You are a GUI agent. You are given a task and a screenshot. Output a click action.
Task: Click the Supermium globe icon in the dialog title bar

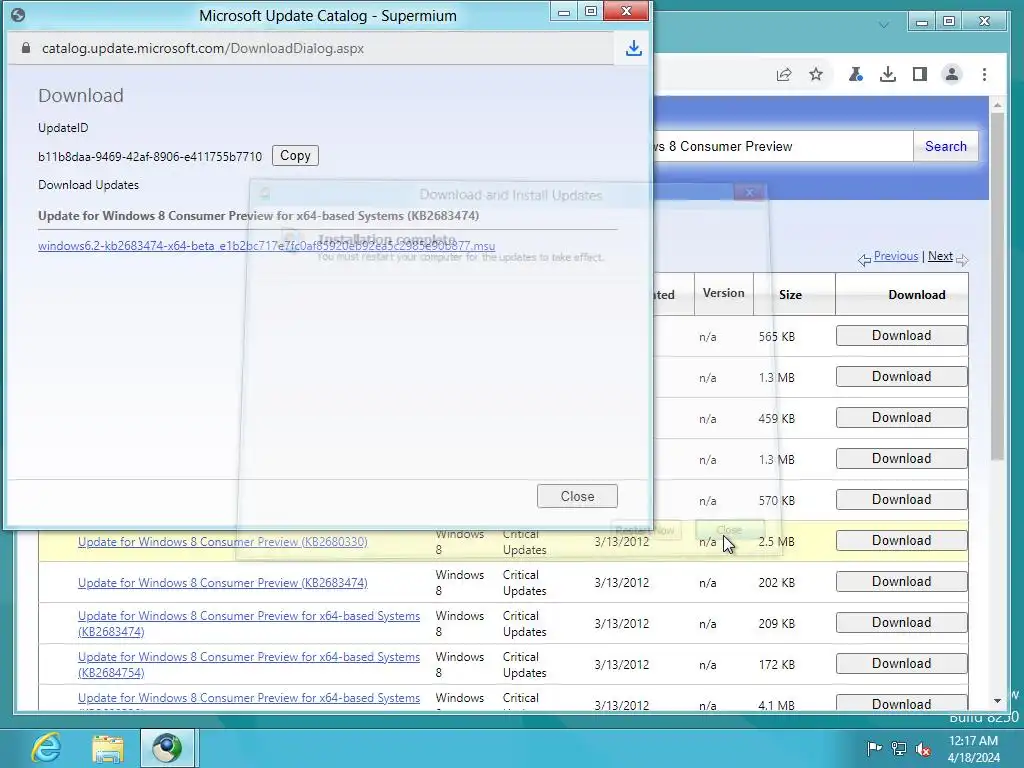pyautogui.click(x=18, y=14)
